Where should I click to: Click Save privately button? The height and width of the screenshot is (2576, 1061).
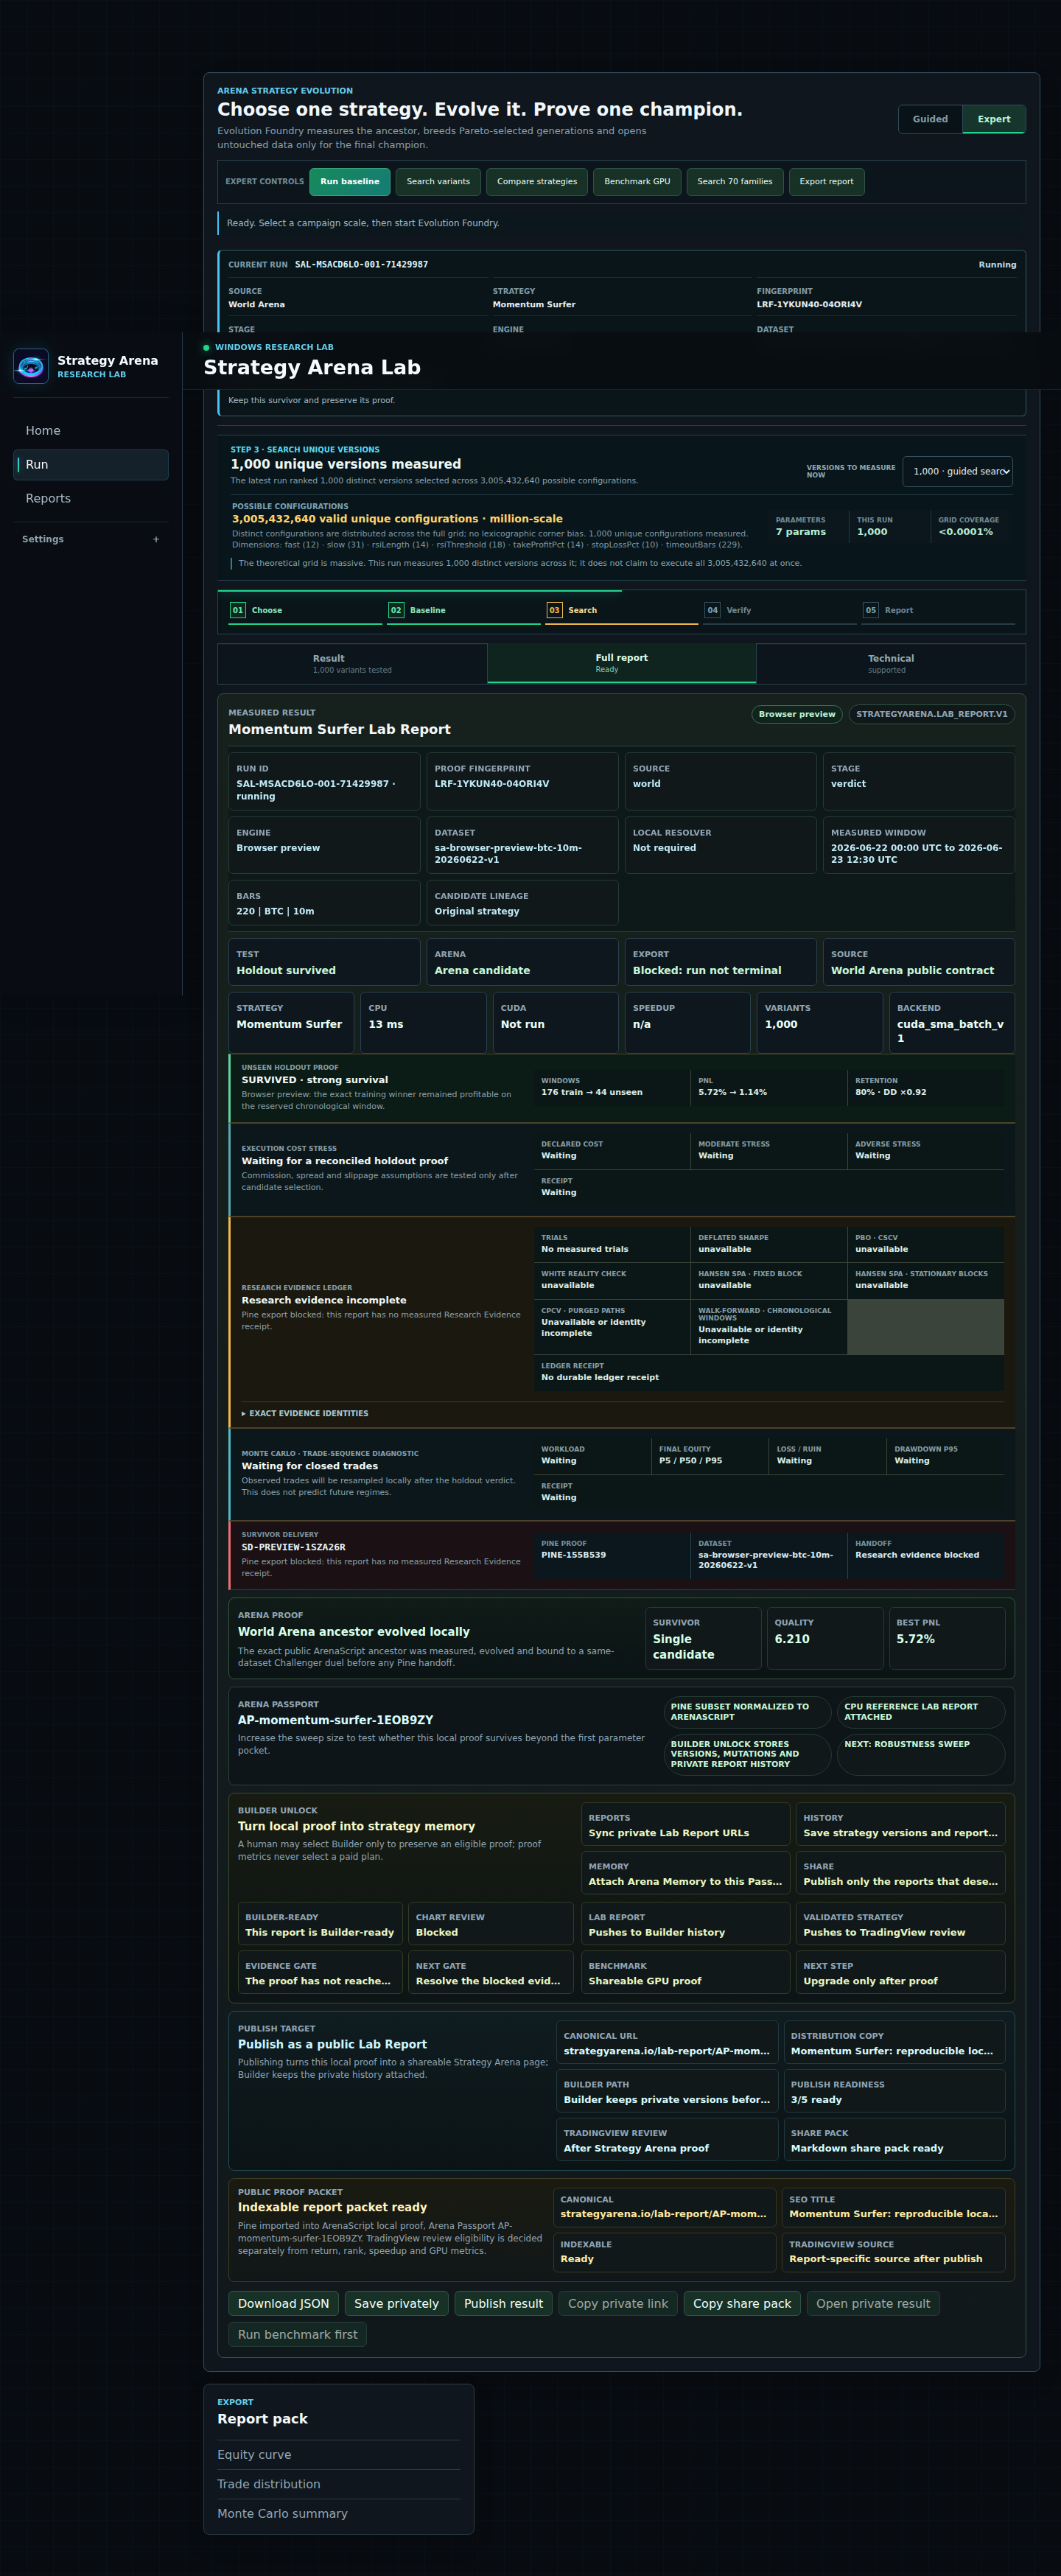click(x=397, y=2304)
